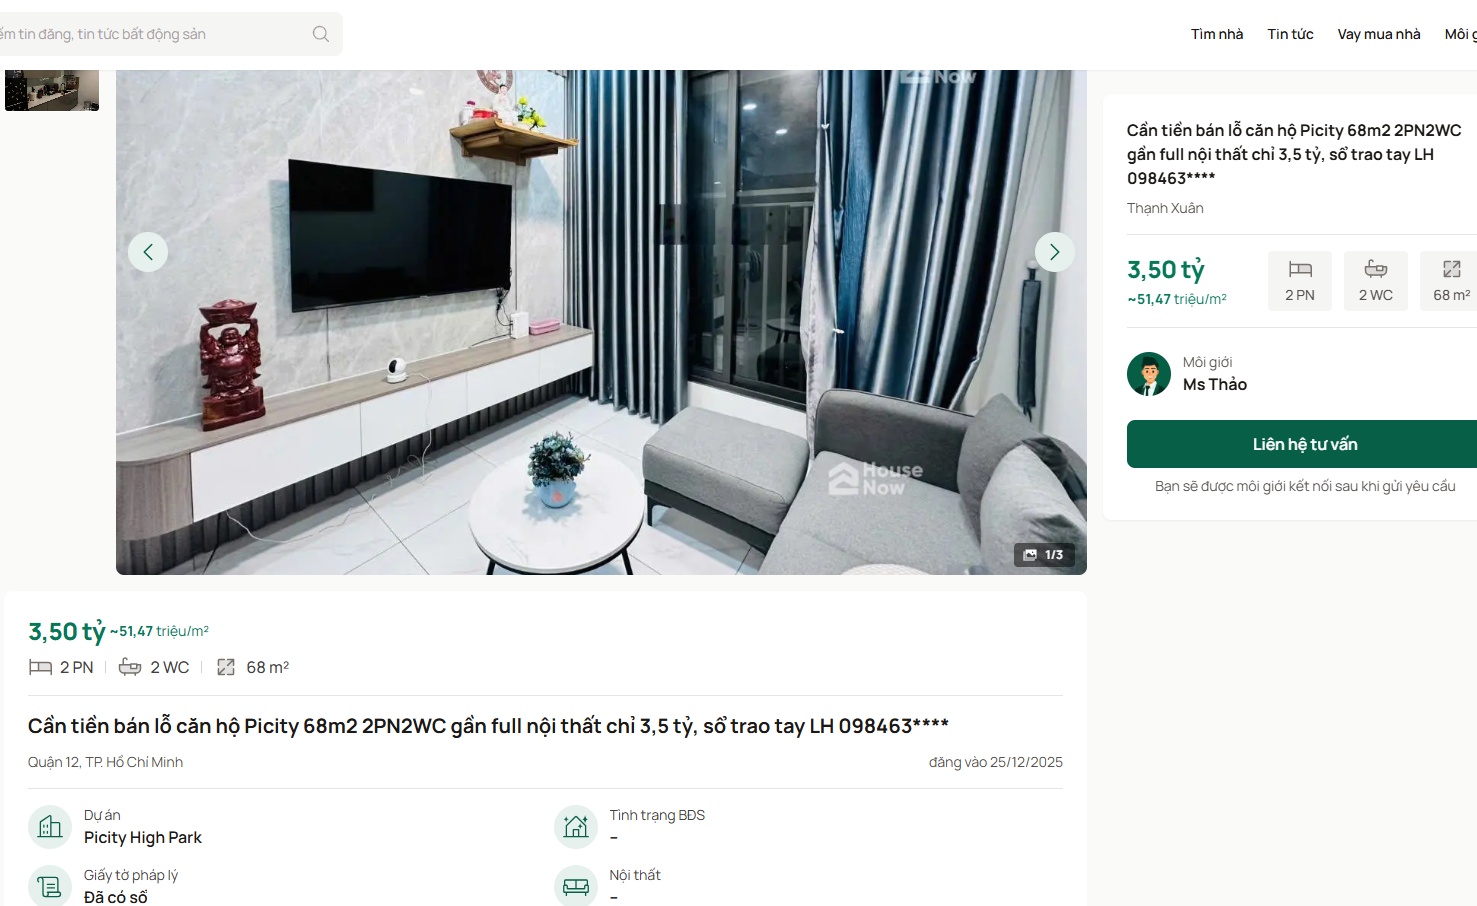The height and width of the screenshot is (906, 1477).
Task: Click the area icon above 68 m² card
Action: pos(1452,269)
